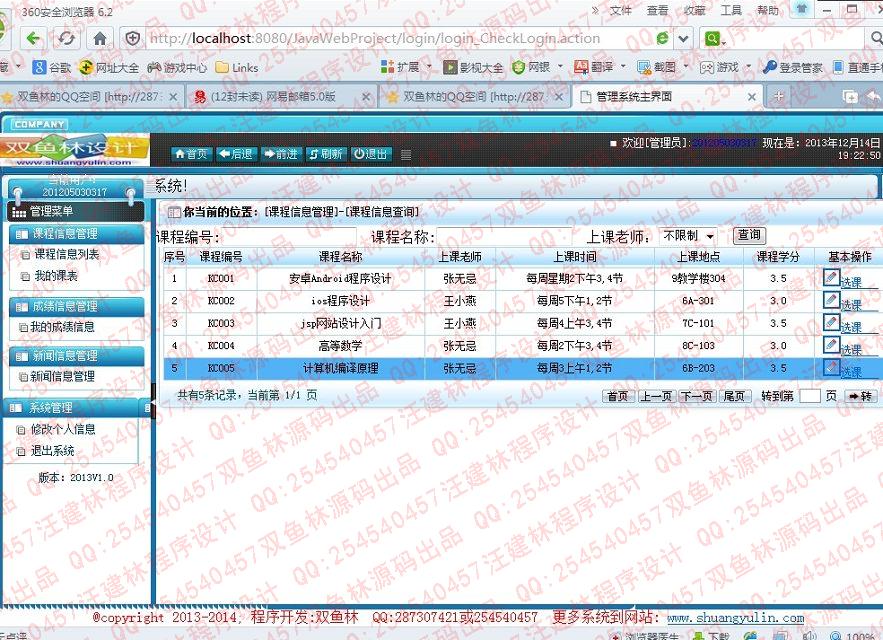Click the 前进 button in header
The image size is (883, 640).
click(280, 154)
